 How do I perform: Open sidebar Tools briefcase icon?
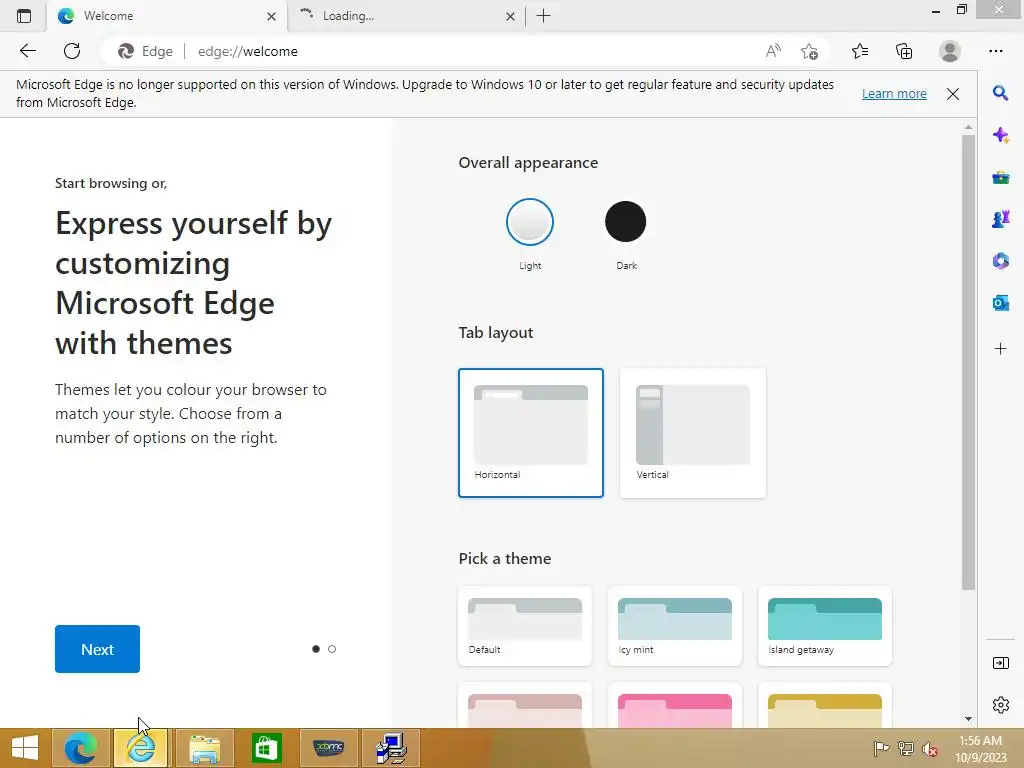[1000, 177]
